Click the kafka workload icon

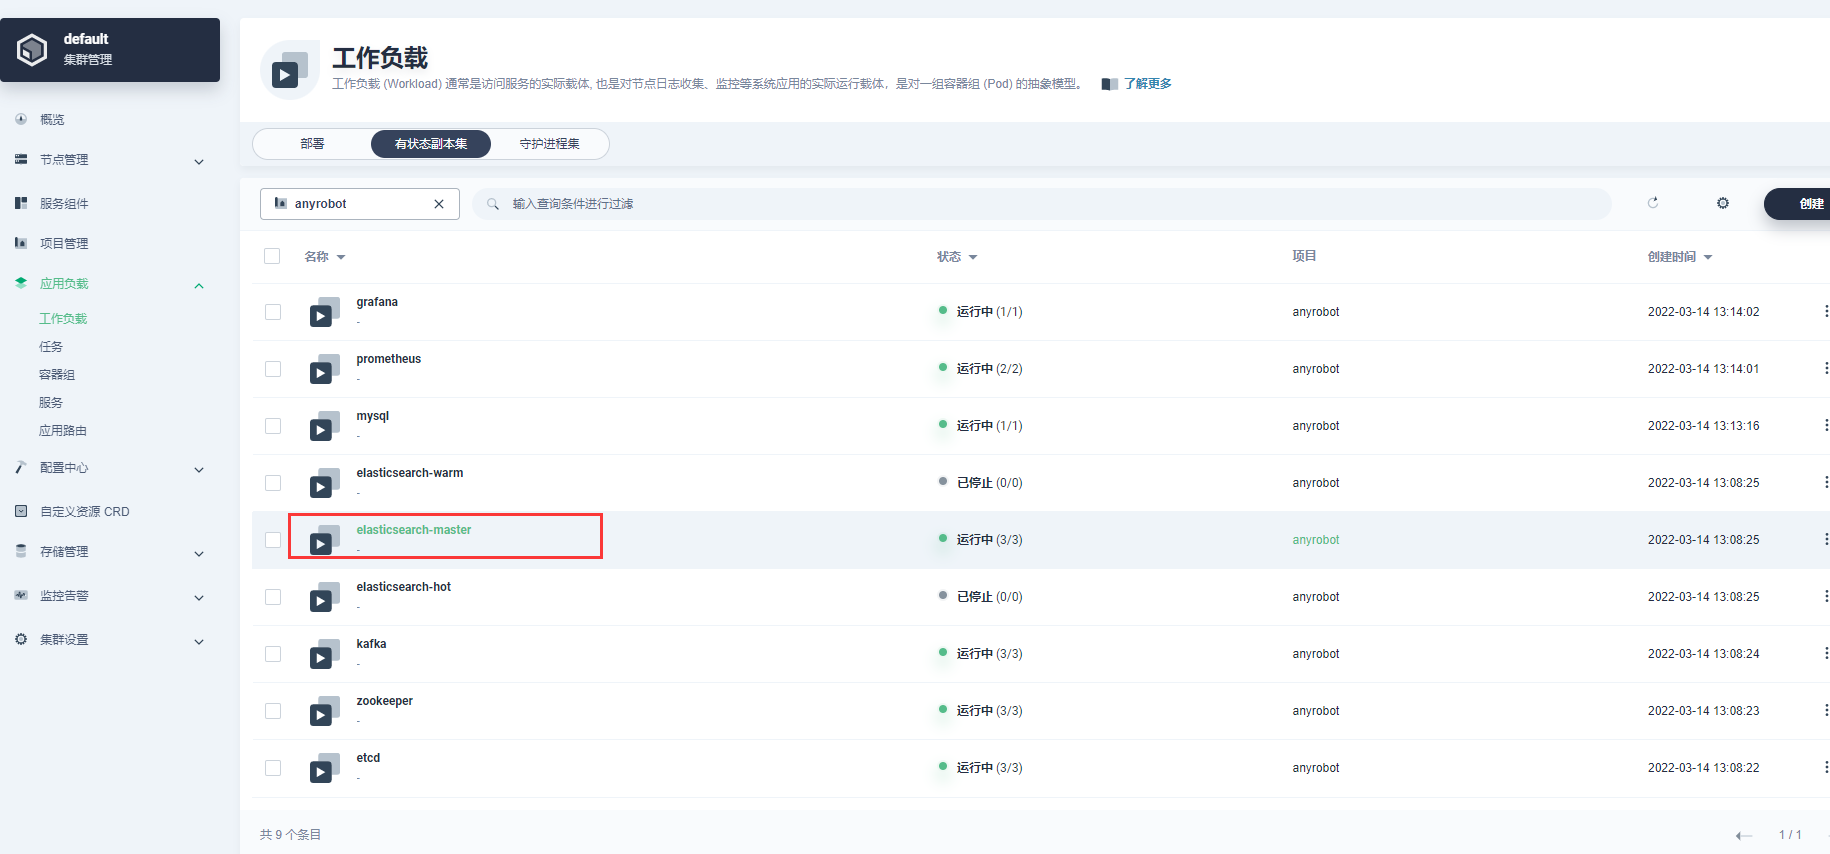[x=323, y=654]
